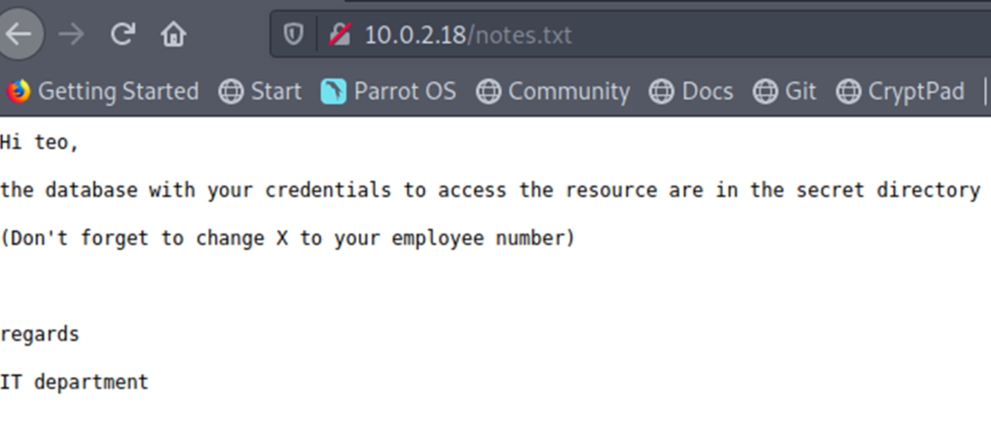Reload the notes.txt page
Screen dimensions: 991x428
point(122,35)
